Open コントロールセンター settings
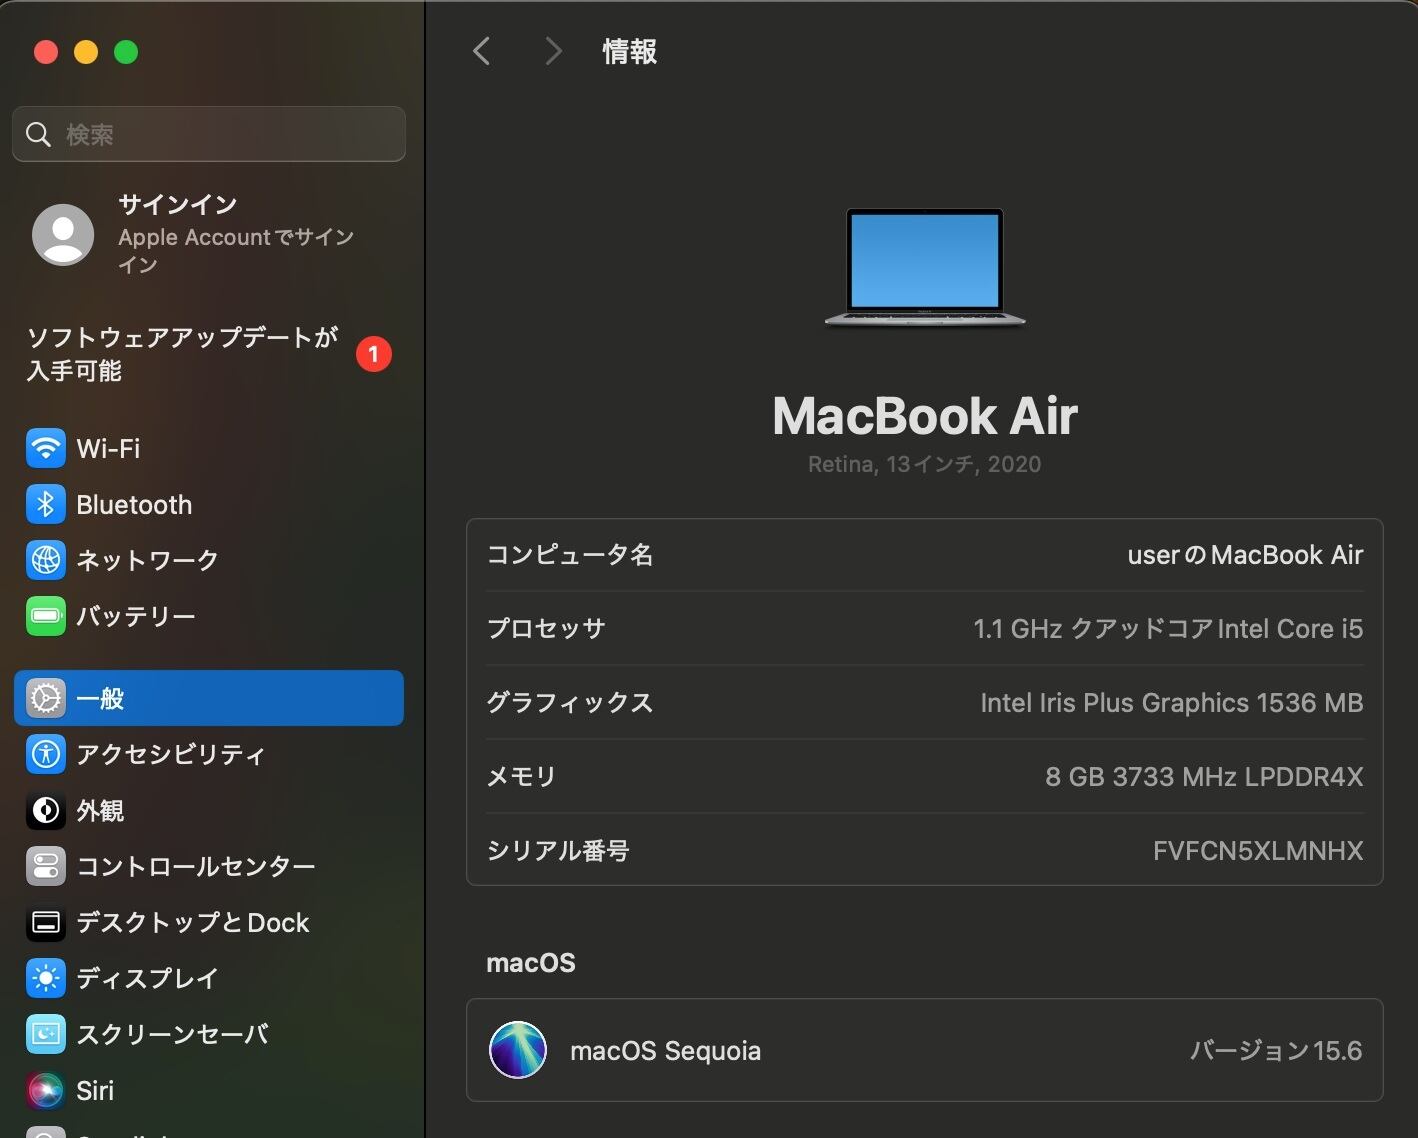This screenshot has width=1418, height=1138. (x=209, y=866)
